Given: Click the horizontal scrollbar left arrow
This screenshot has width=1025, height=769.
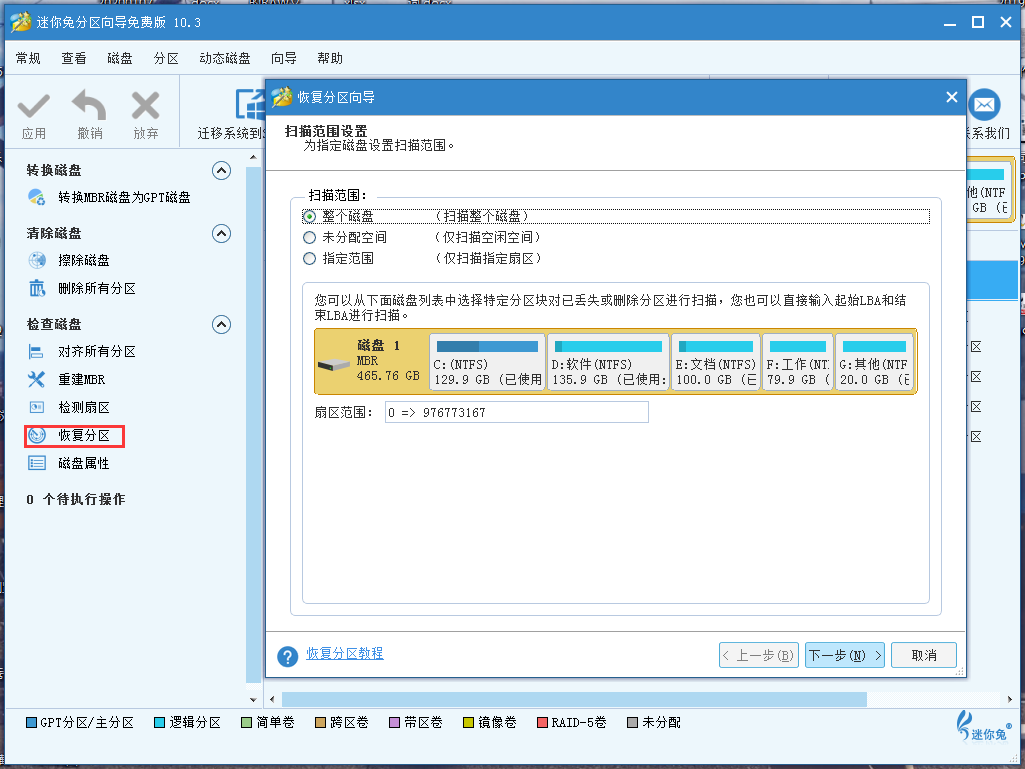Looking at the screenshot, I should (x=273, y=700).
